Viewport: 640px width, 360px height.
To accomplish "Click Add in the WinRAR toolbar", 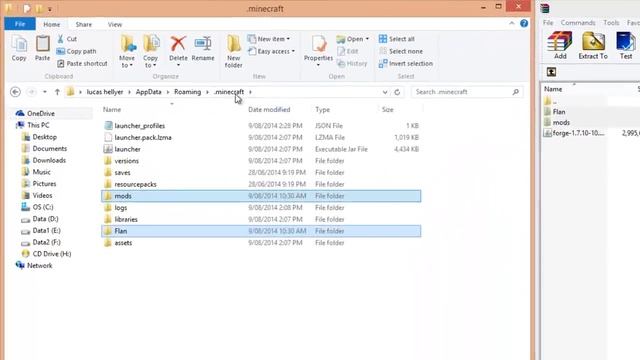I will 560,46.
